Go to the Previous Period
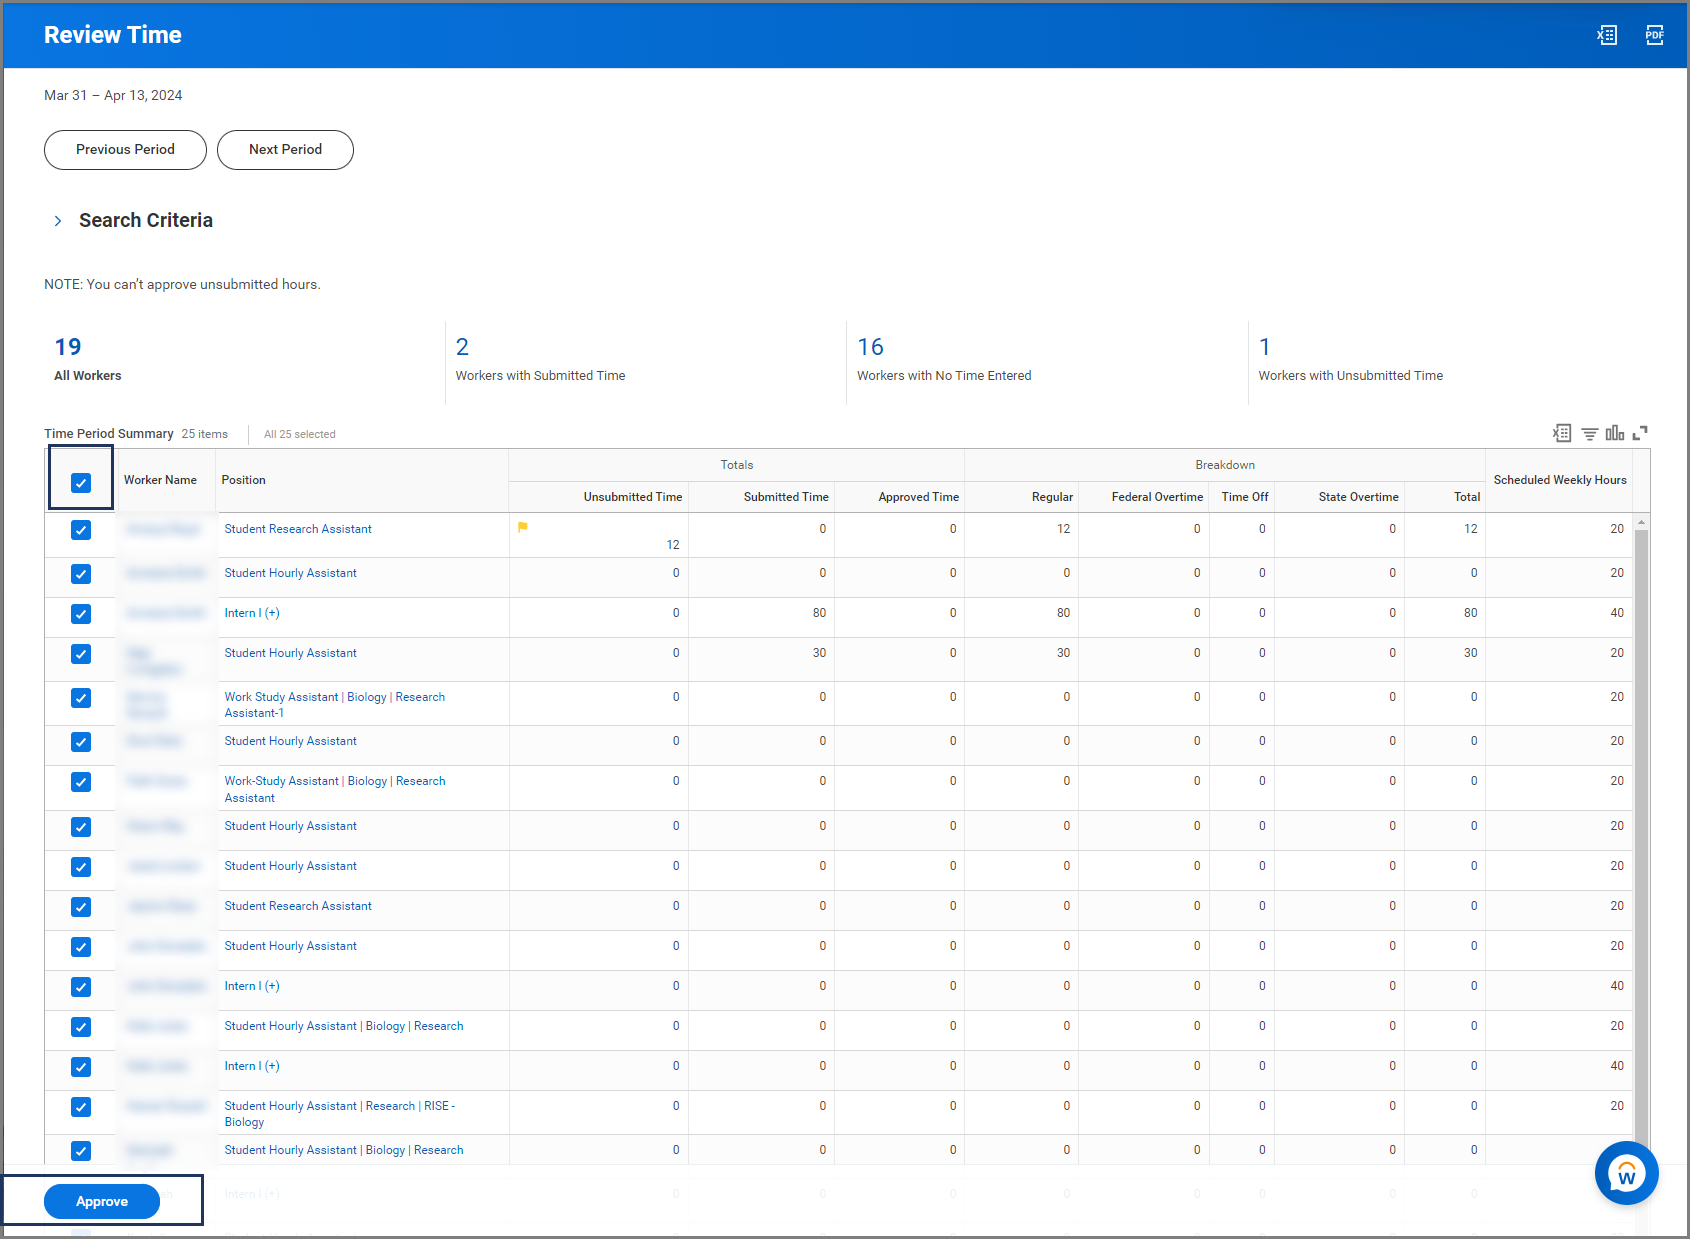The width and height of the screenshot is (1690, 1239). click(125, 150)
